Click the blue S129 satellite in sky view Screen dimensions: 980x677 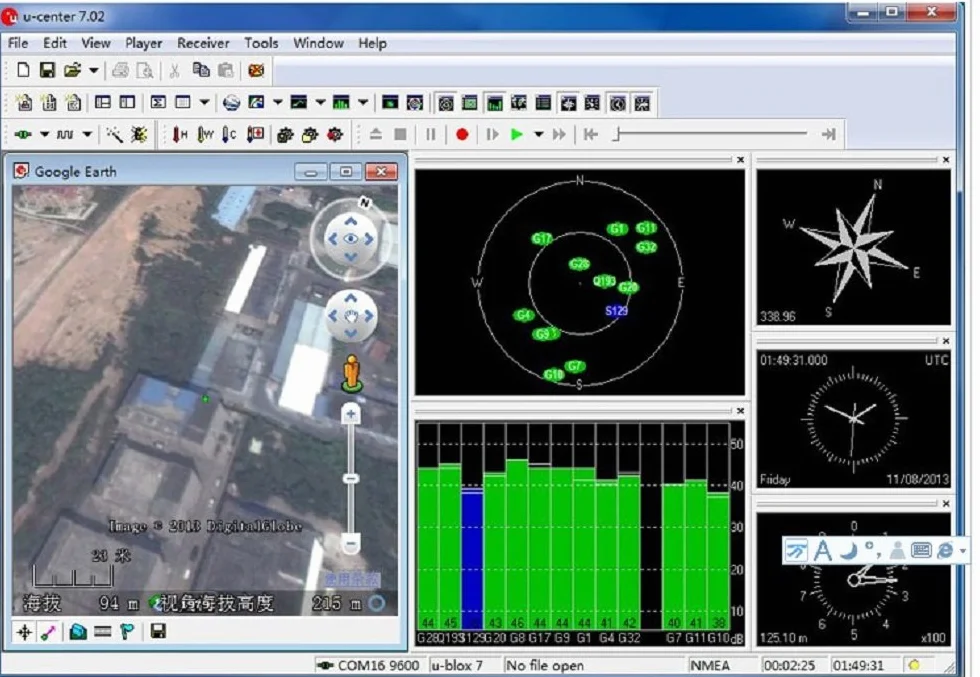point(616,311)
